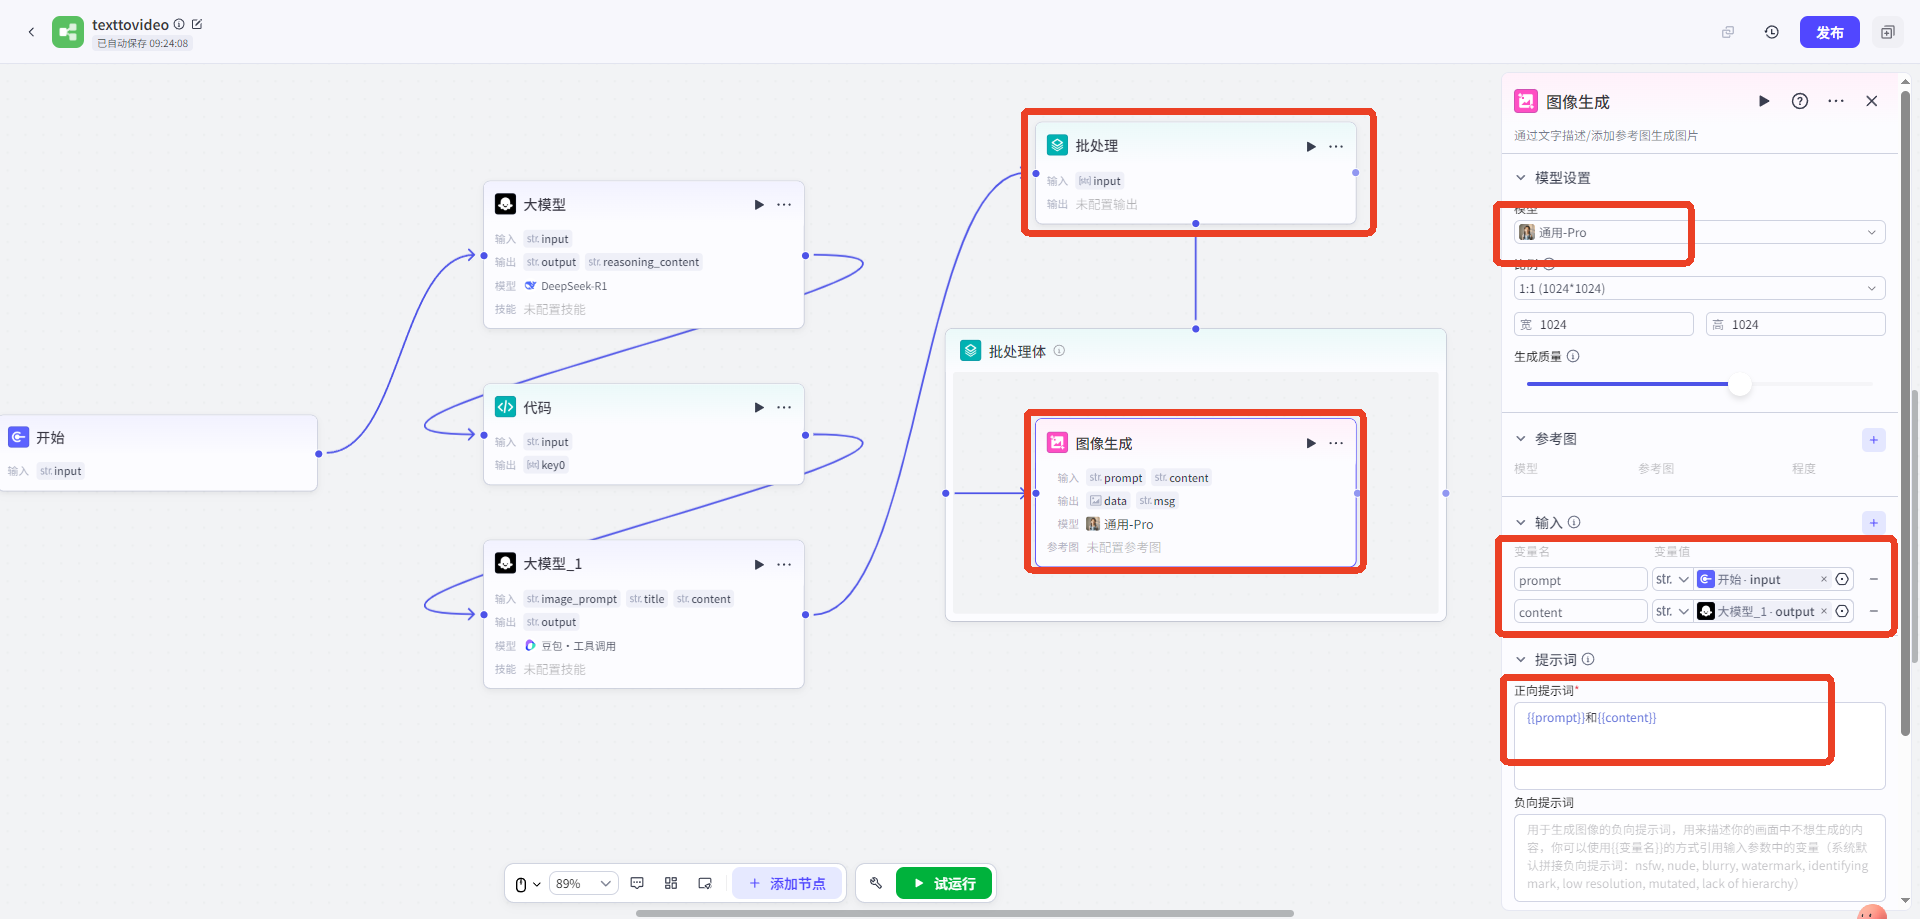Open the 1:1 (1024*1024) ratio dropdown
The width and height of the screenshot is (1920, 919).
[x=1699, y=288]
